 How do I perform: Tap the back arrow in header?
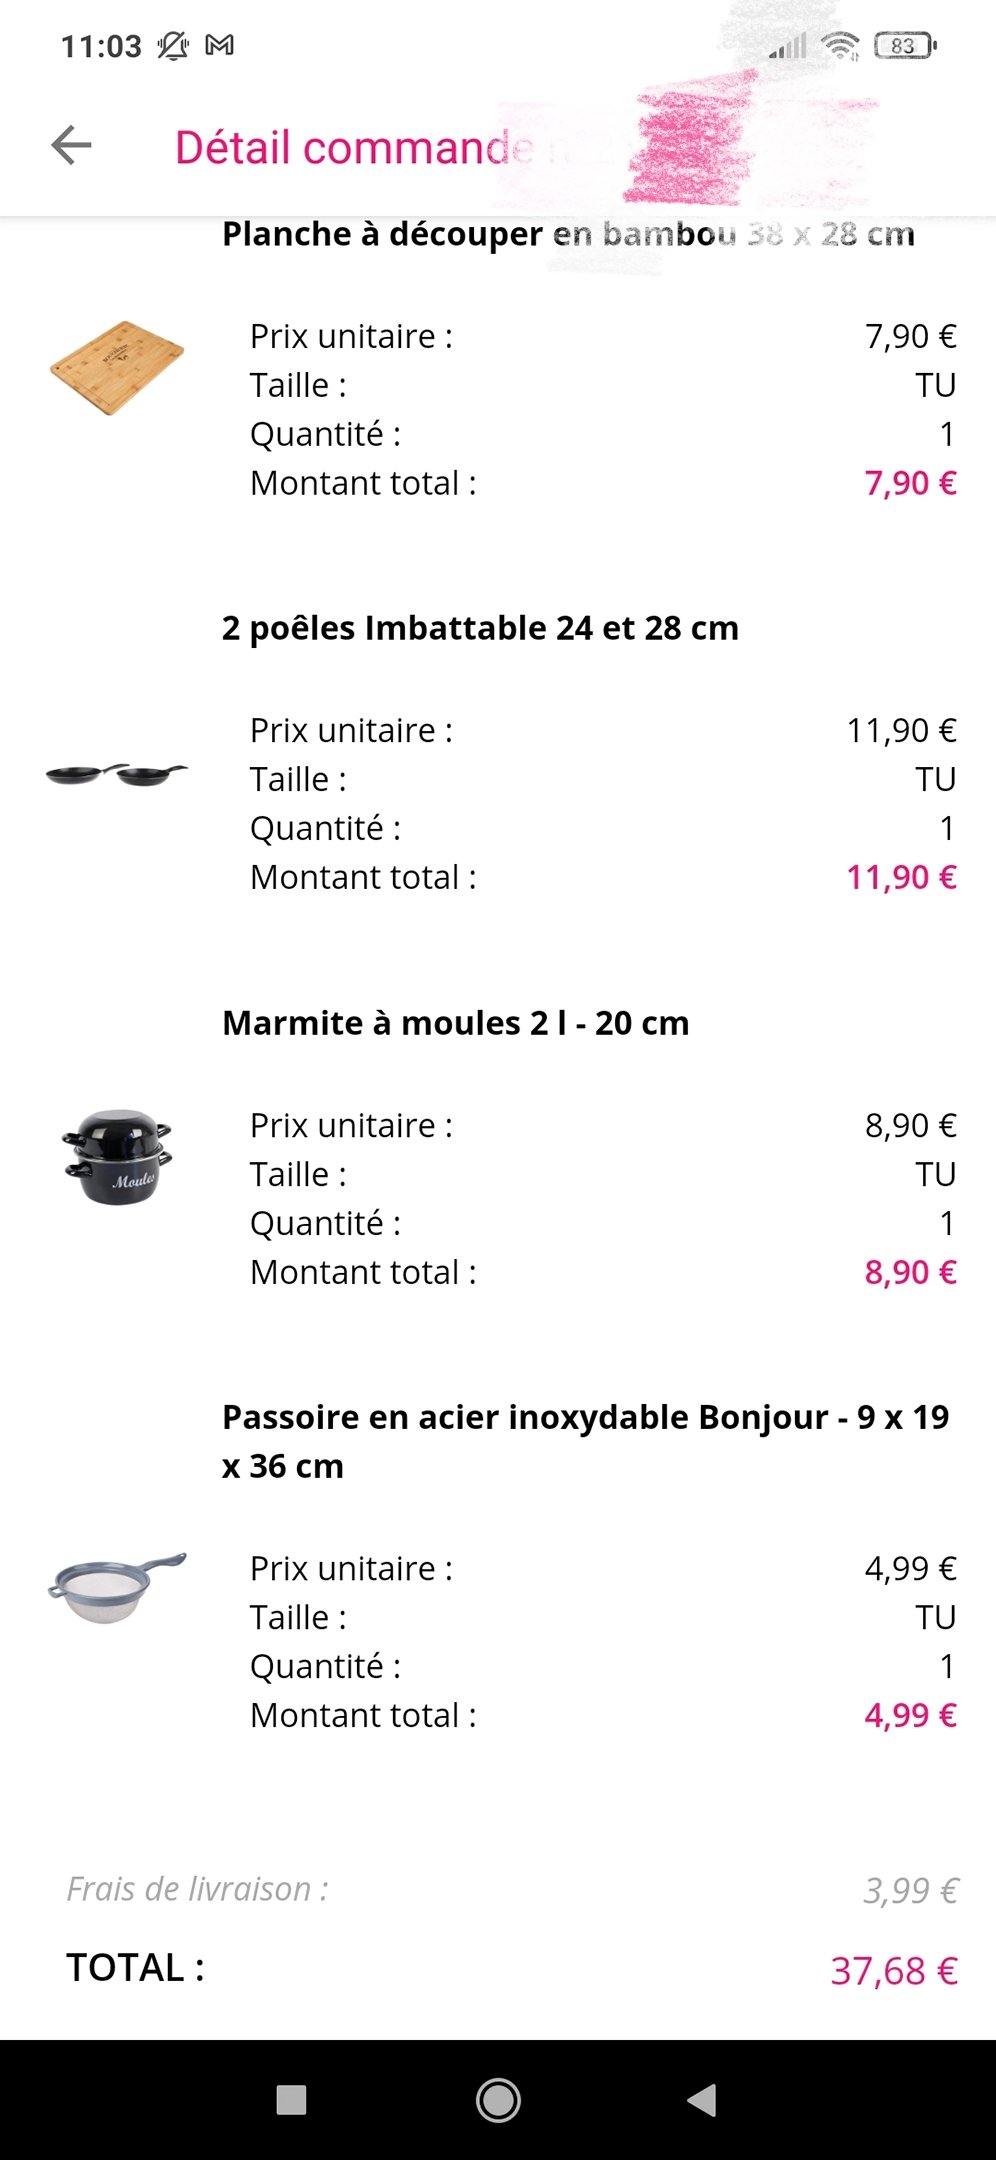coord(71,146)
